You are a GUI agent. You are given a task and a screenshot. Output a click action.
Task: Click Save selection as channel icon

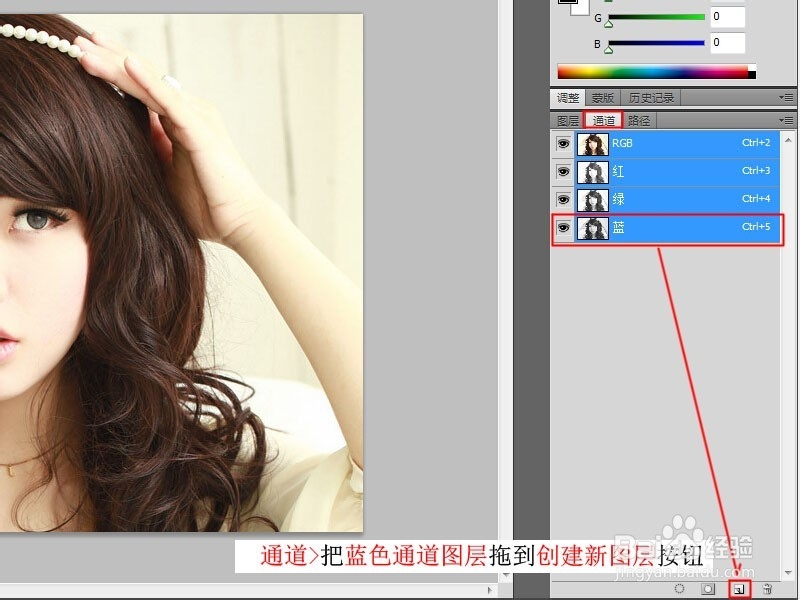click(708, 589)
